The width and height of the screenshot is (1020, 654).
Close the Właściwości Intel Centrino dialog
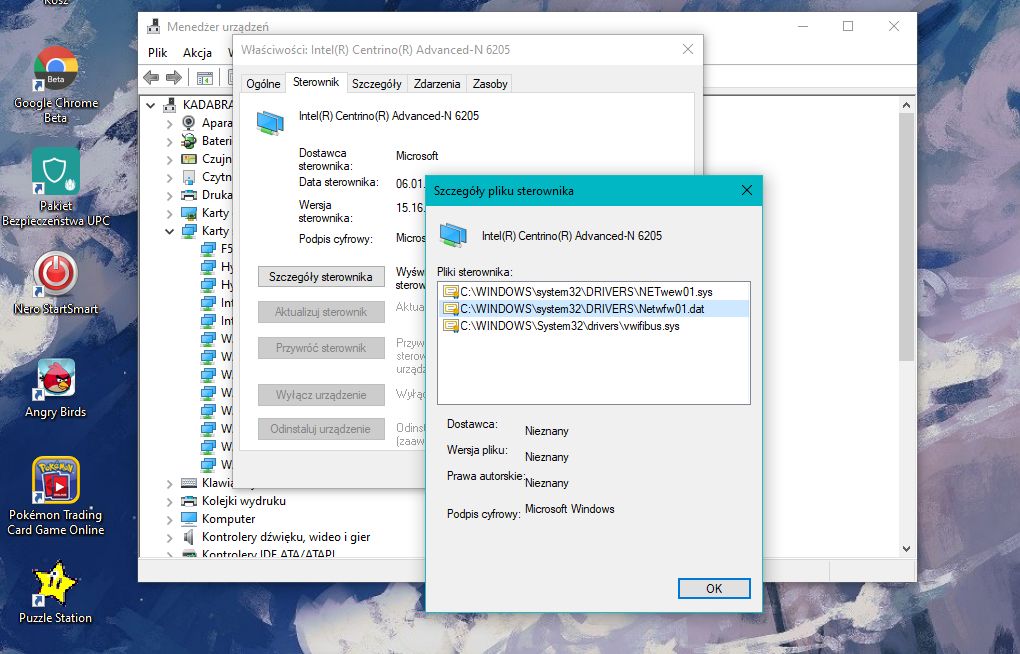pyautogui.click(x=688, y=49)
